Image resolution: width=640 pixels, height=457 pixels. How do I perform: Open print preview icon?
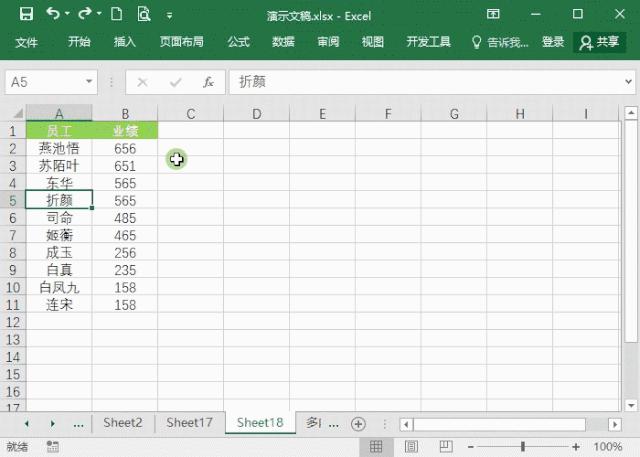144,14
